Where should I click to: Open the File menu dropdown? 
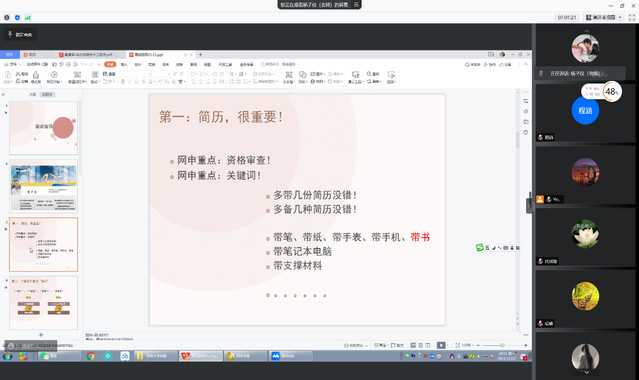point(12,64)
